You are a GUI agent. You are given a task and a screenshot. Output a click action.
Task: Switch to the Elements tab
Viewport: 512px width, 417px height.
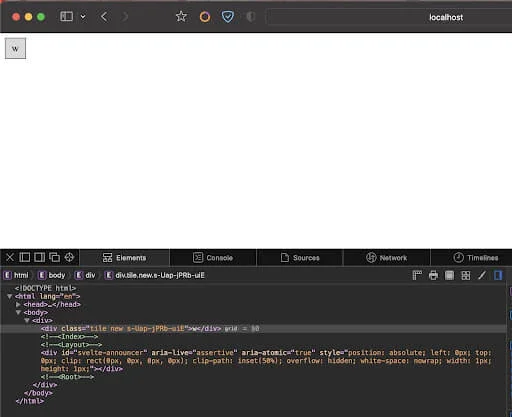(124, 258)
